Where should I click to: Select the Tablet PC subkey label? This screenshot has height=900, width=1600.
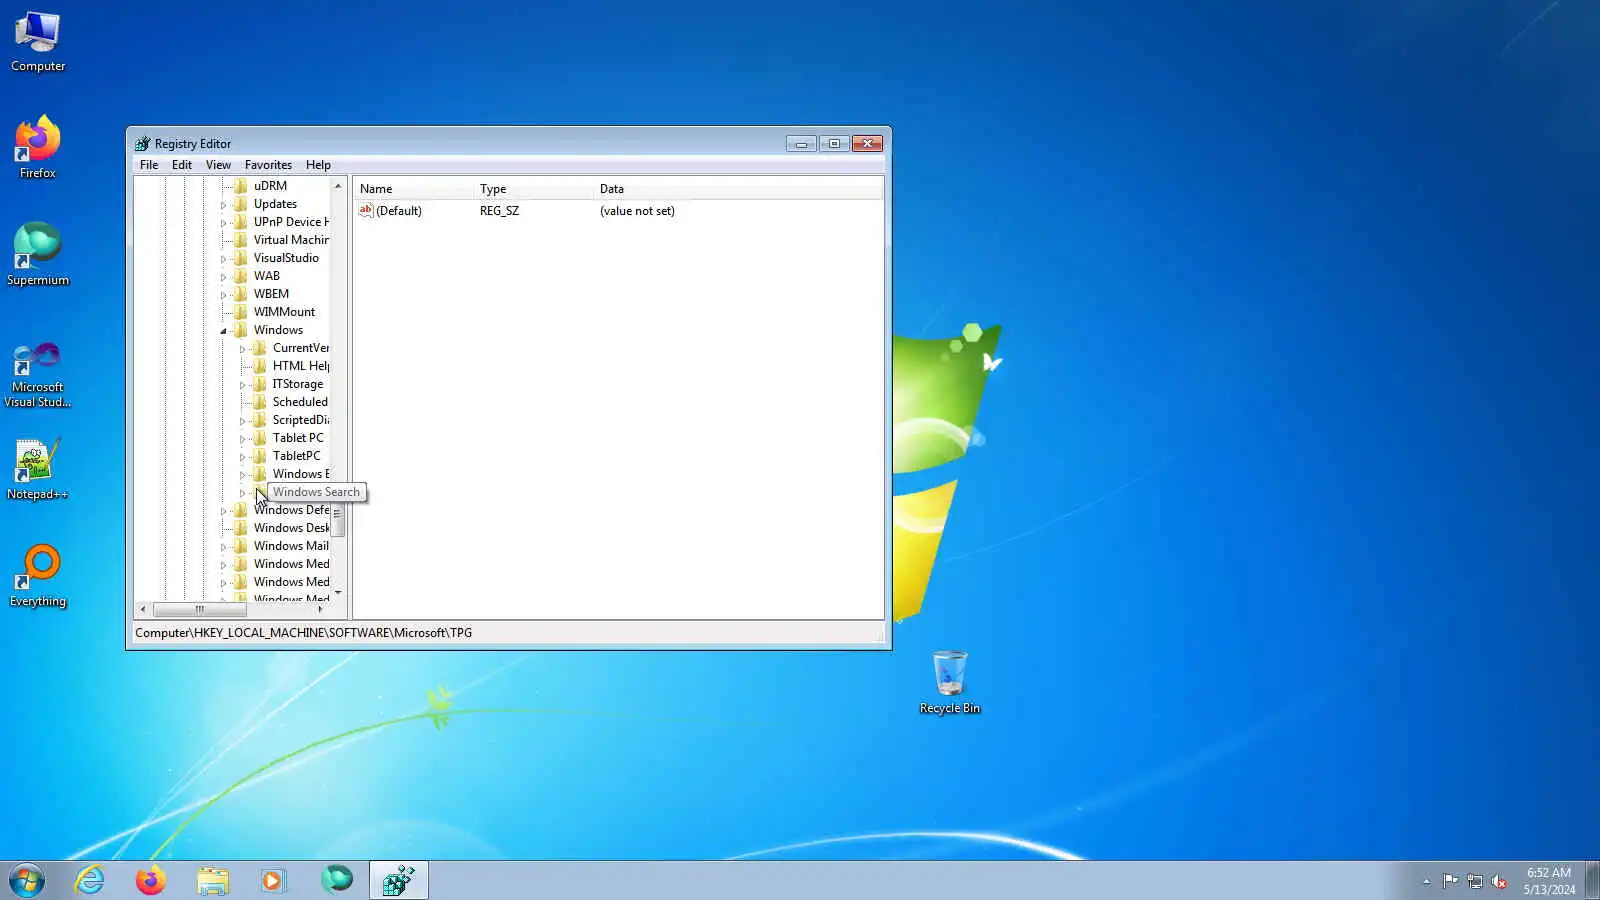click(x=298, y=438)
